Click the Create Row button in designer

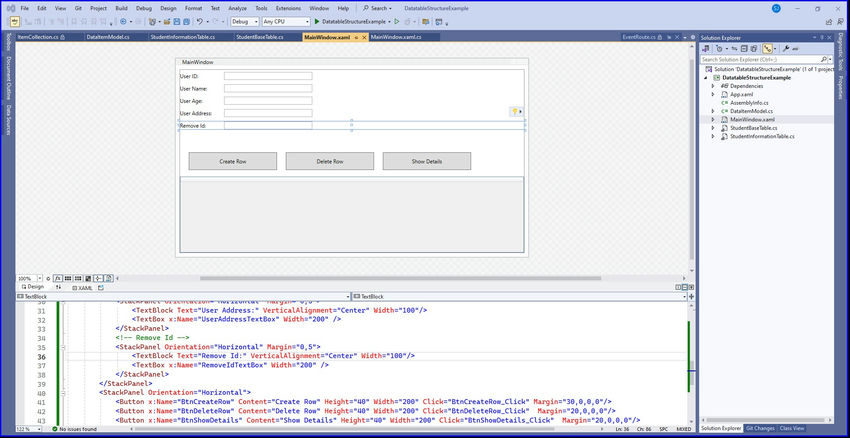pos(232,161)
